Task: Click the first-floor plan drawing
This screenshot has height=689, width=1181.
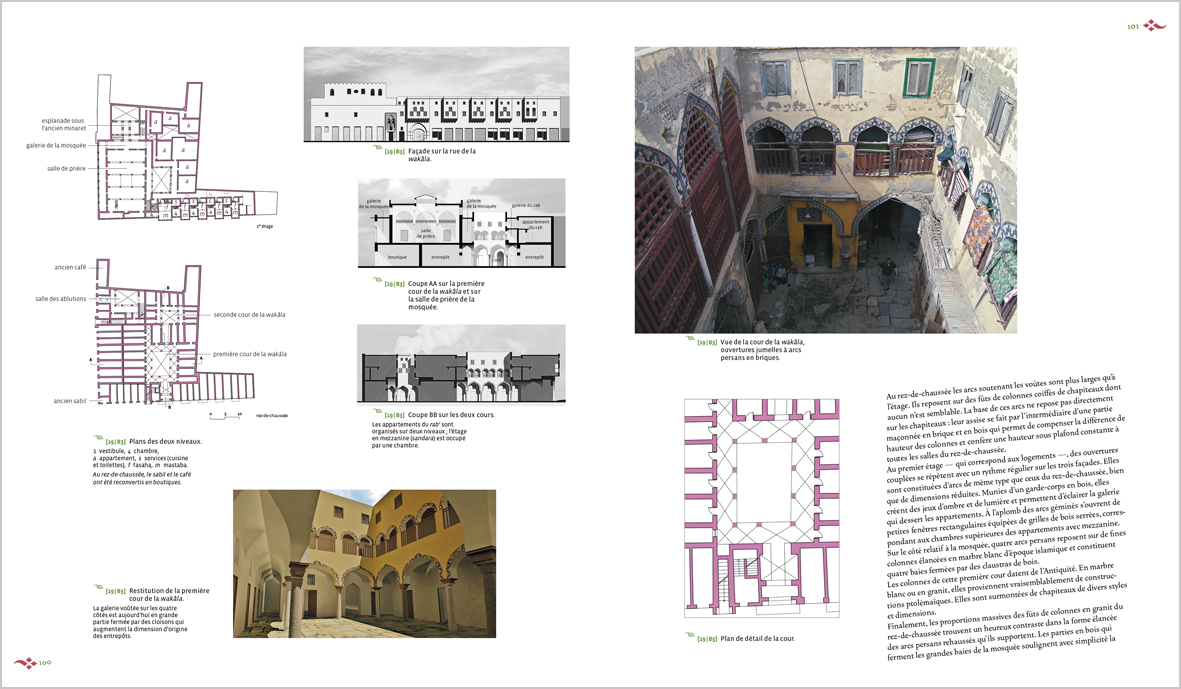Action: pos(186,148)
